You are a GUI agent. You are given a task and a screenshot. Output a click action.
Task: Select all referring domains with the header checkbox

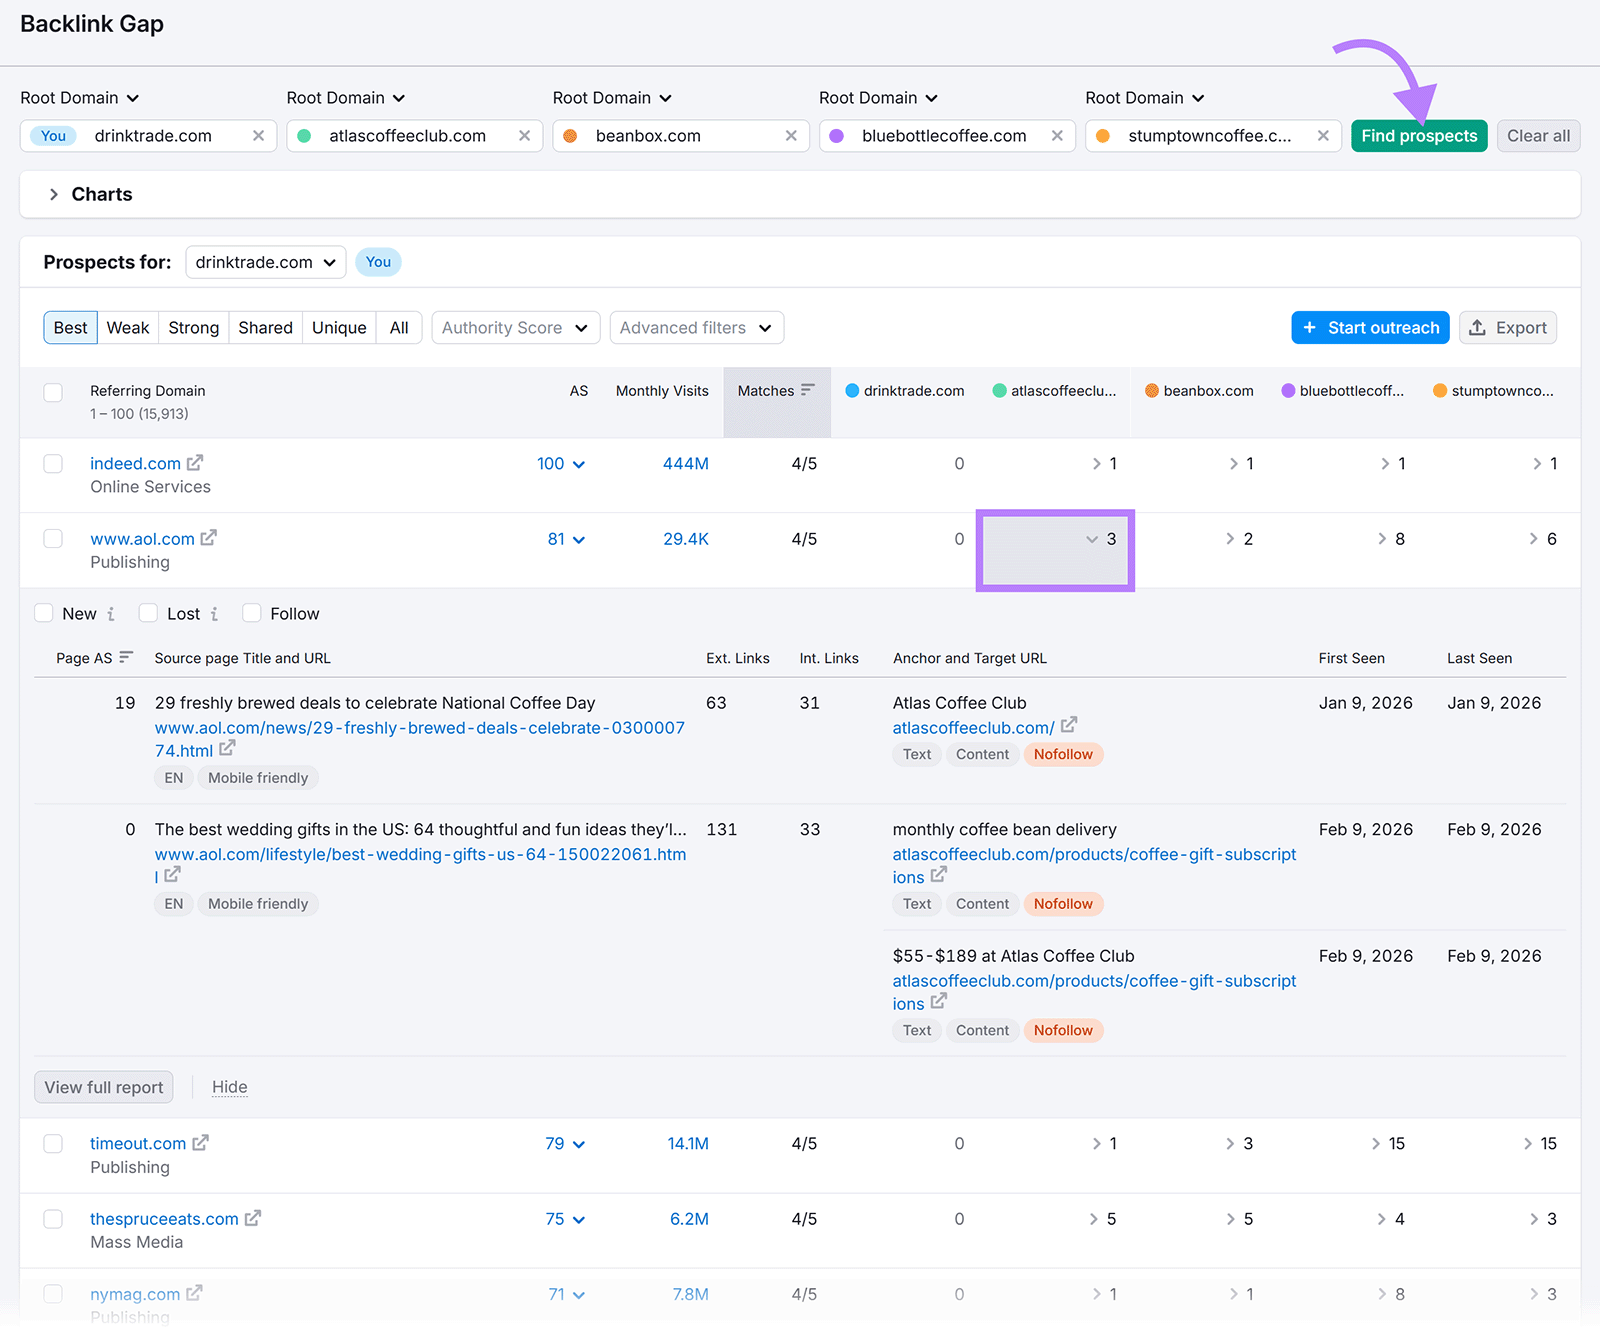click(x=53, y=392)
